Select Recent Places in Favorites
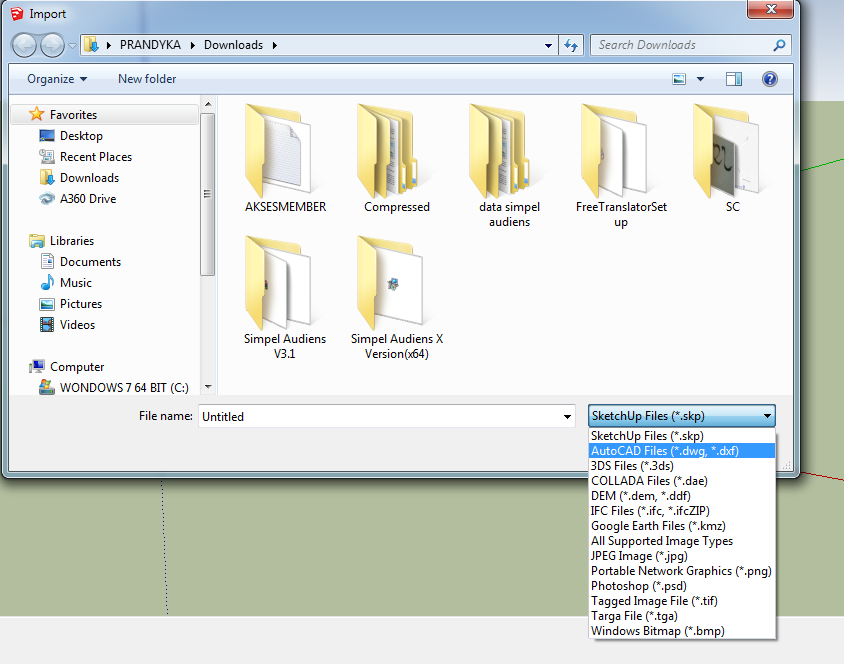 pyautogui.click(x=96, y=157)
